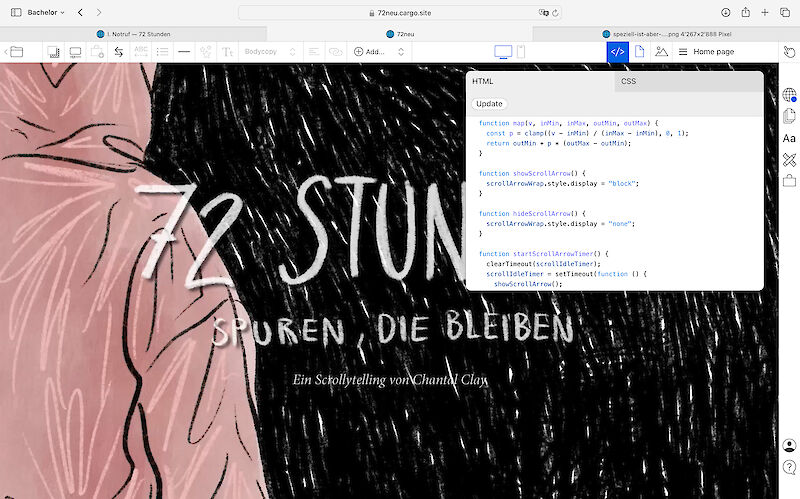The height and width of the screenshot is (499, 800).
Task: Open the briefcase commerce icon
Action: 789,181
